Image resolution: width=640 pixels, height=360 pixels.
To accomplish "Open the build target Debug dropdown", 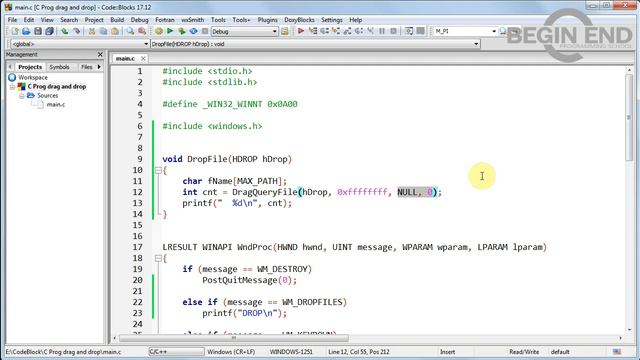I will pyautogui.click(x=275, y=31).
